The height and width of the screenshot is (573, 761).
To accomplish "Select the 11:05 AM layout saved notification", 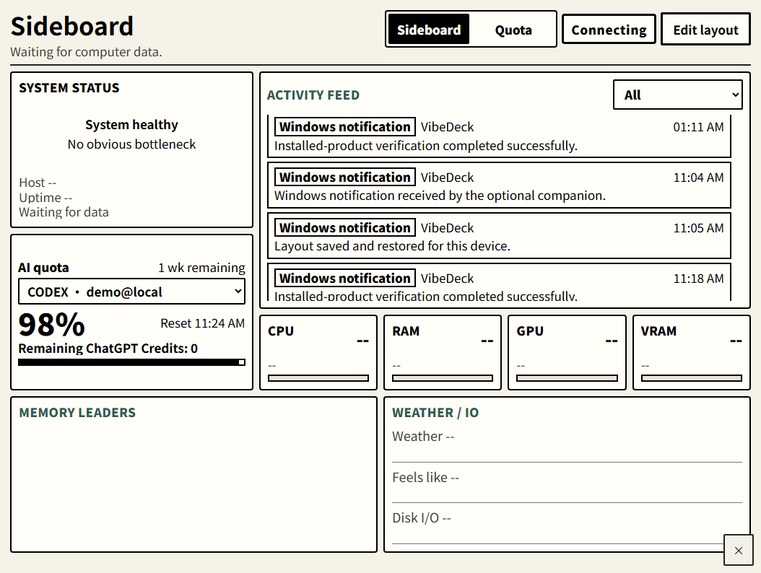I will coord(499,236).
